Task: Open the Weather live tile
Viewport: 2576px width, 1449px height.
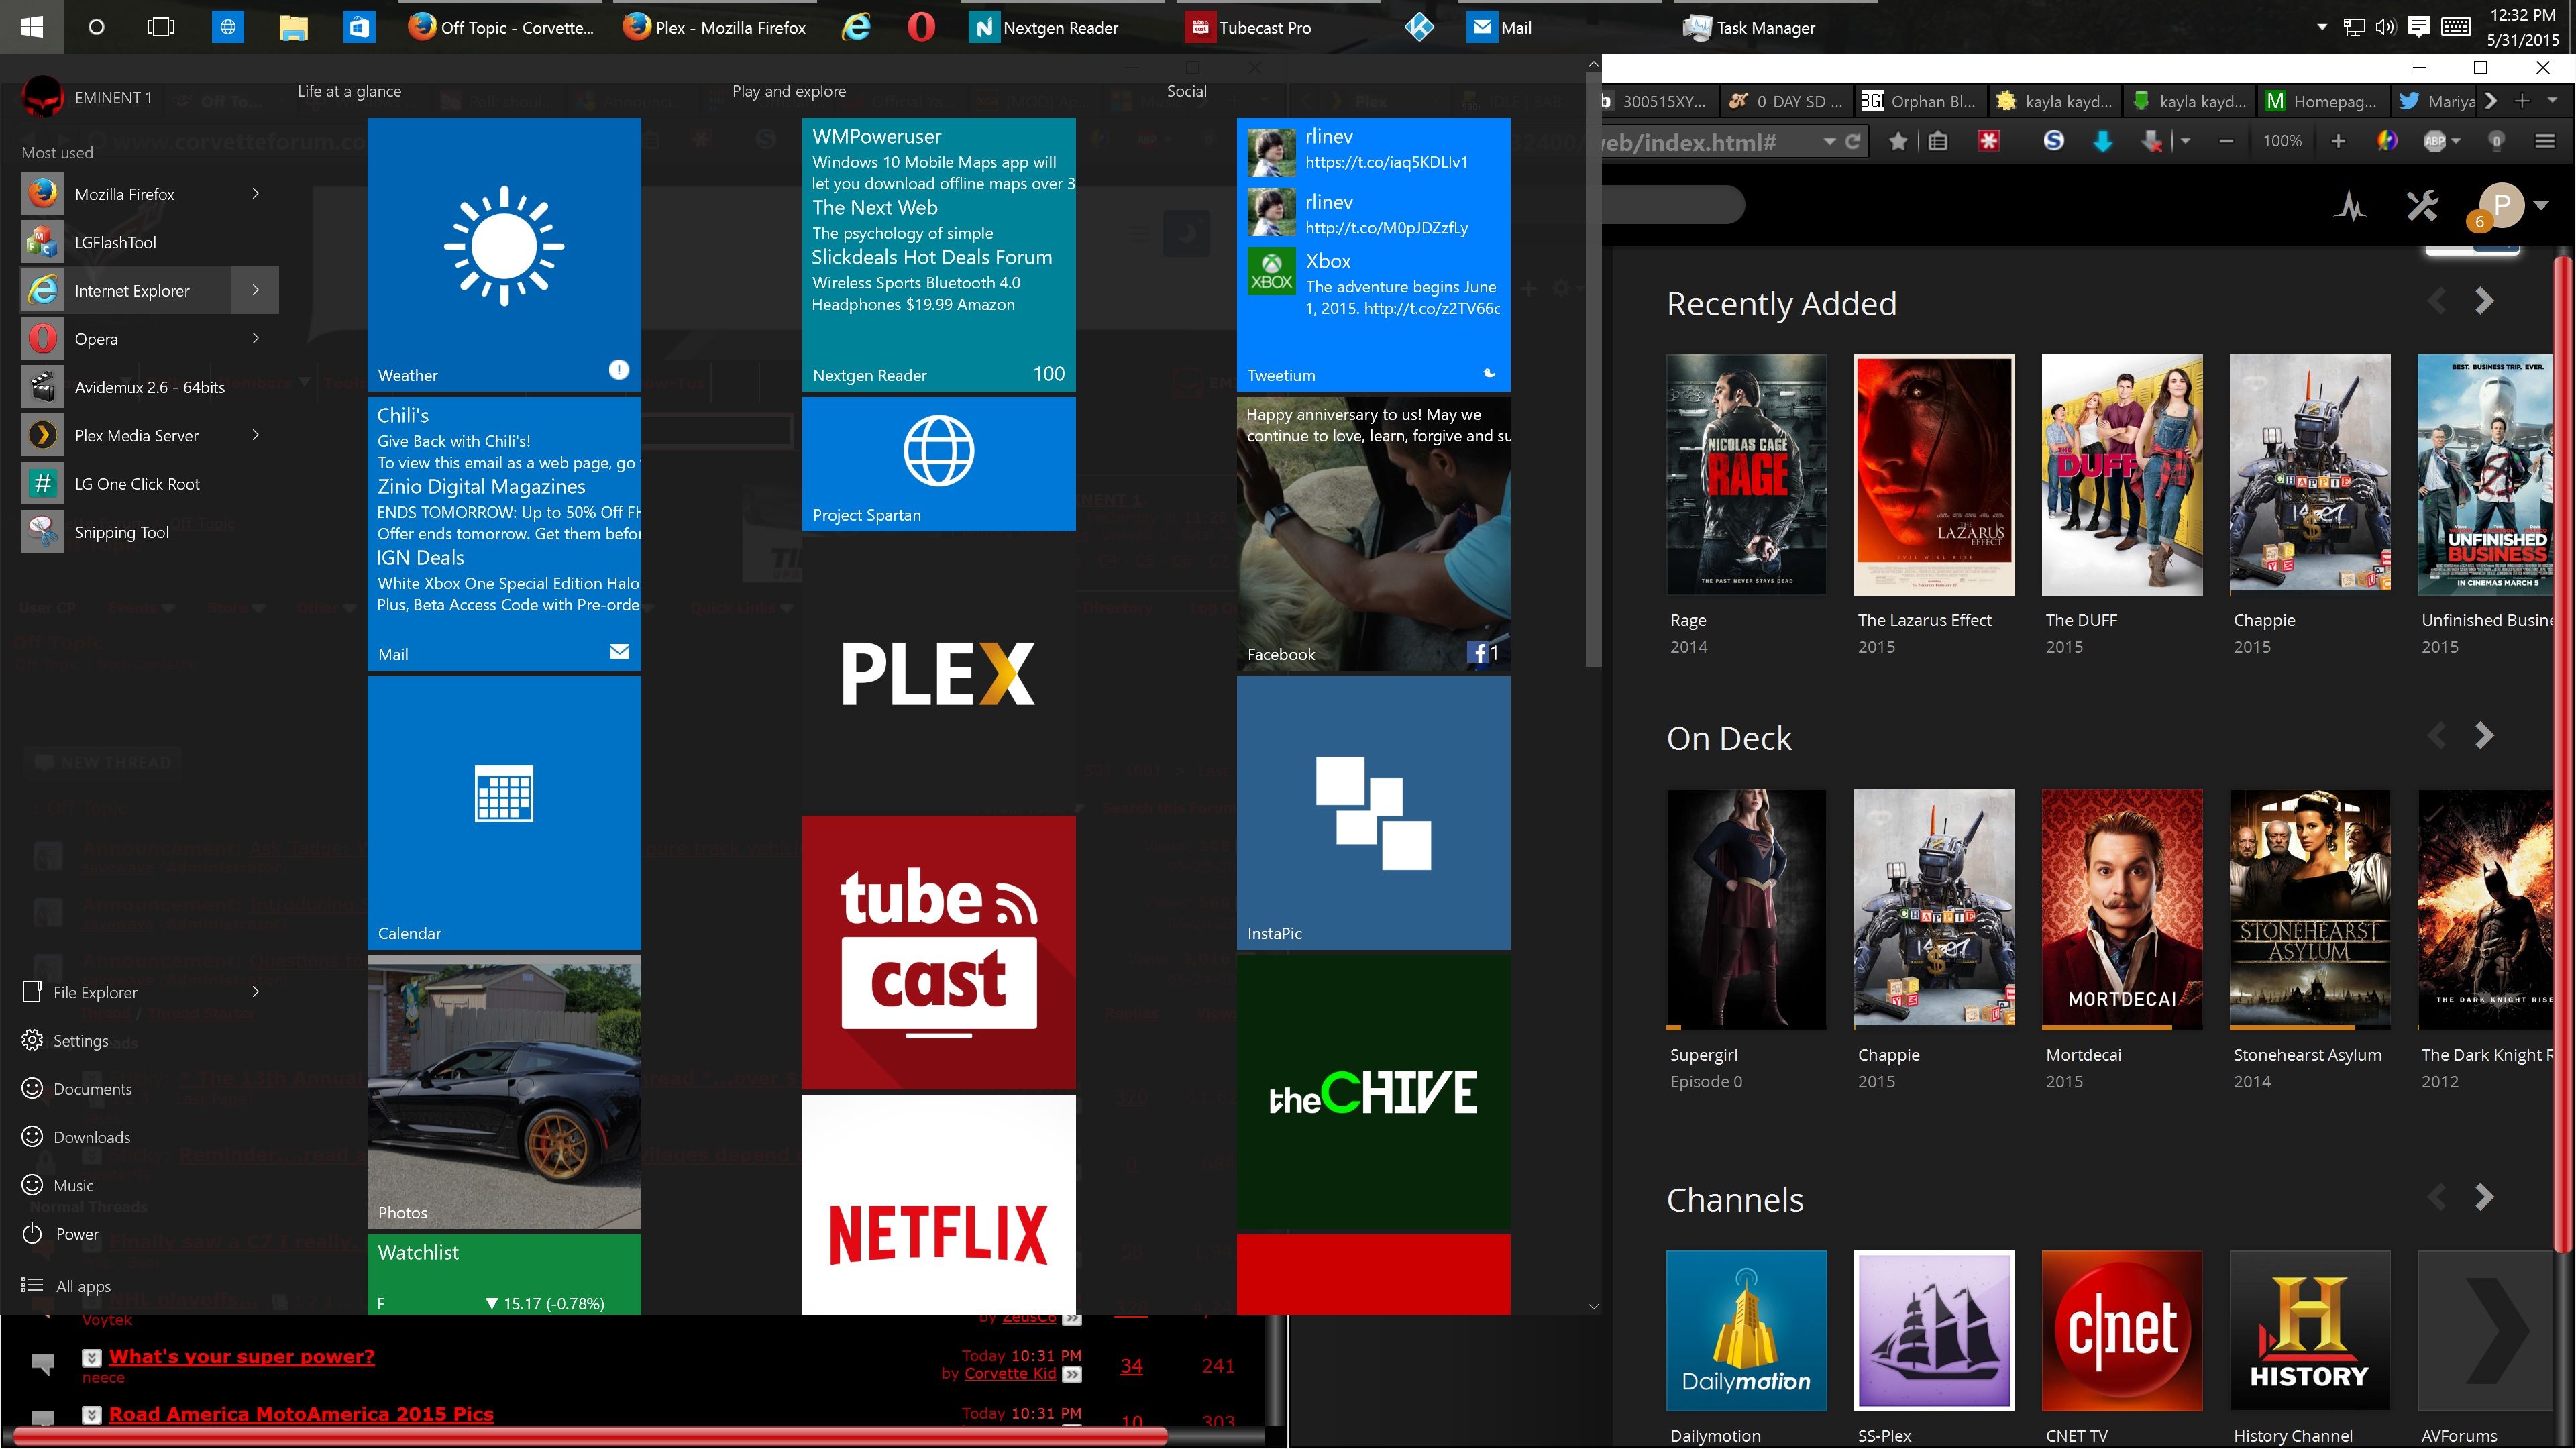Action: [504, 254]
